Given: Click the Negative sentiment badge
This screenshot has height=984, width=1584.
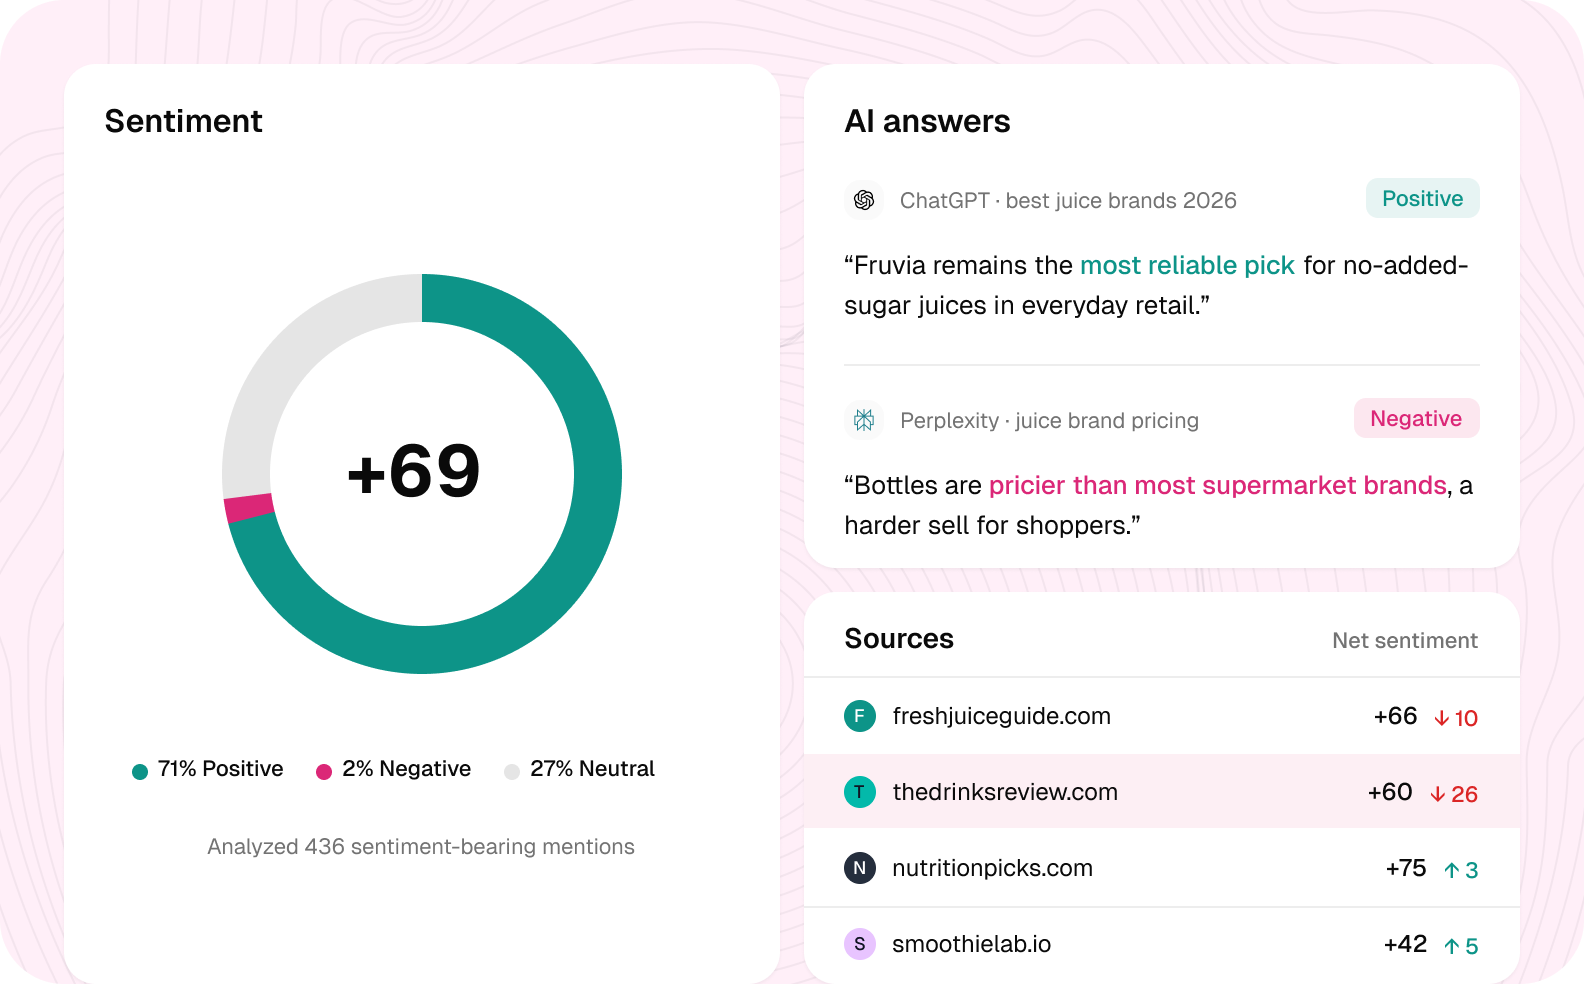Looking at the screenshot, I should point(1416,418).
